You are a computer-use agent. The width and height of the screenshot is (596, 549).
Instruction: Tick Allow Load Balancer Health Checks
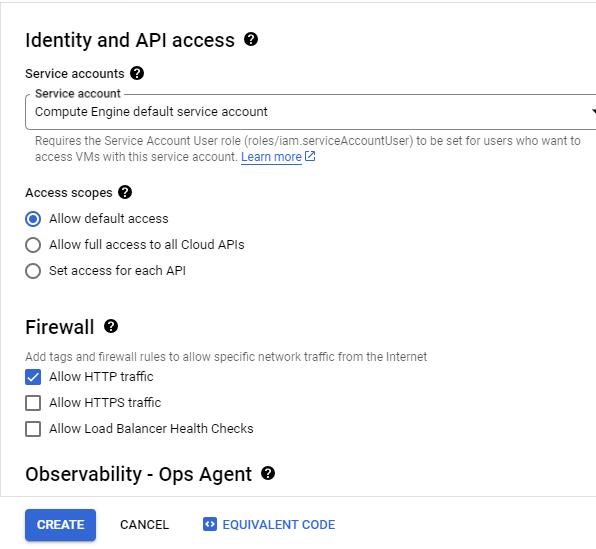[x=33, y=429]
